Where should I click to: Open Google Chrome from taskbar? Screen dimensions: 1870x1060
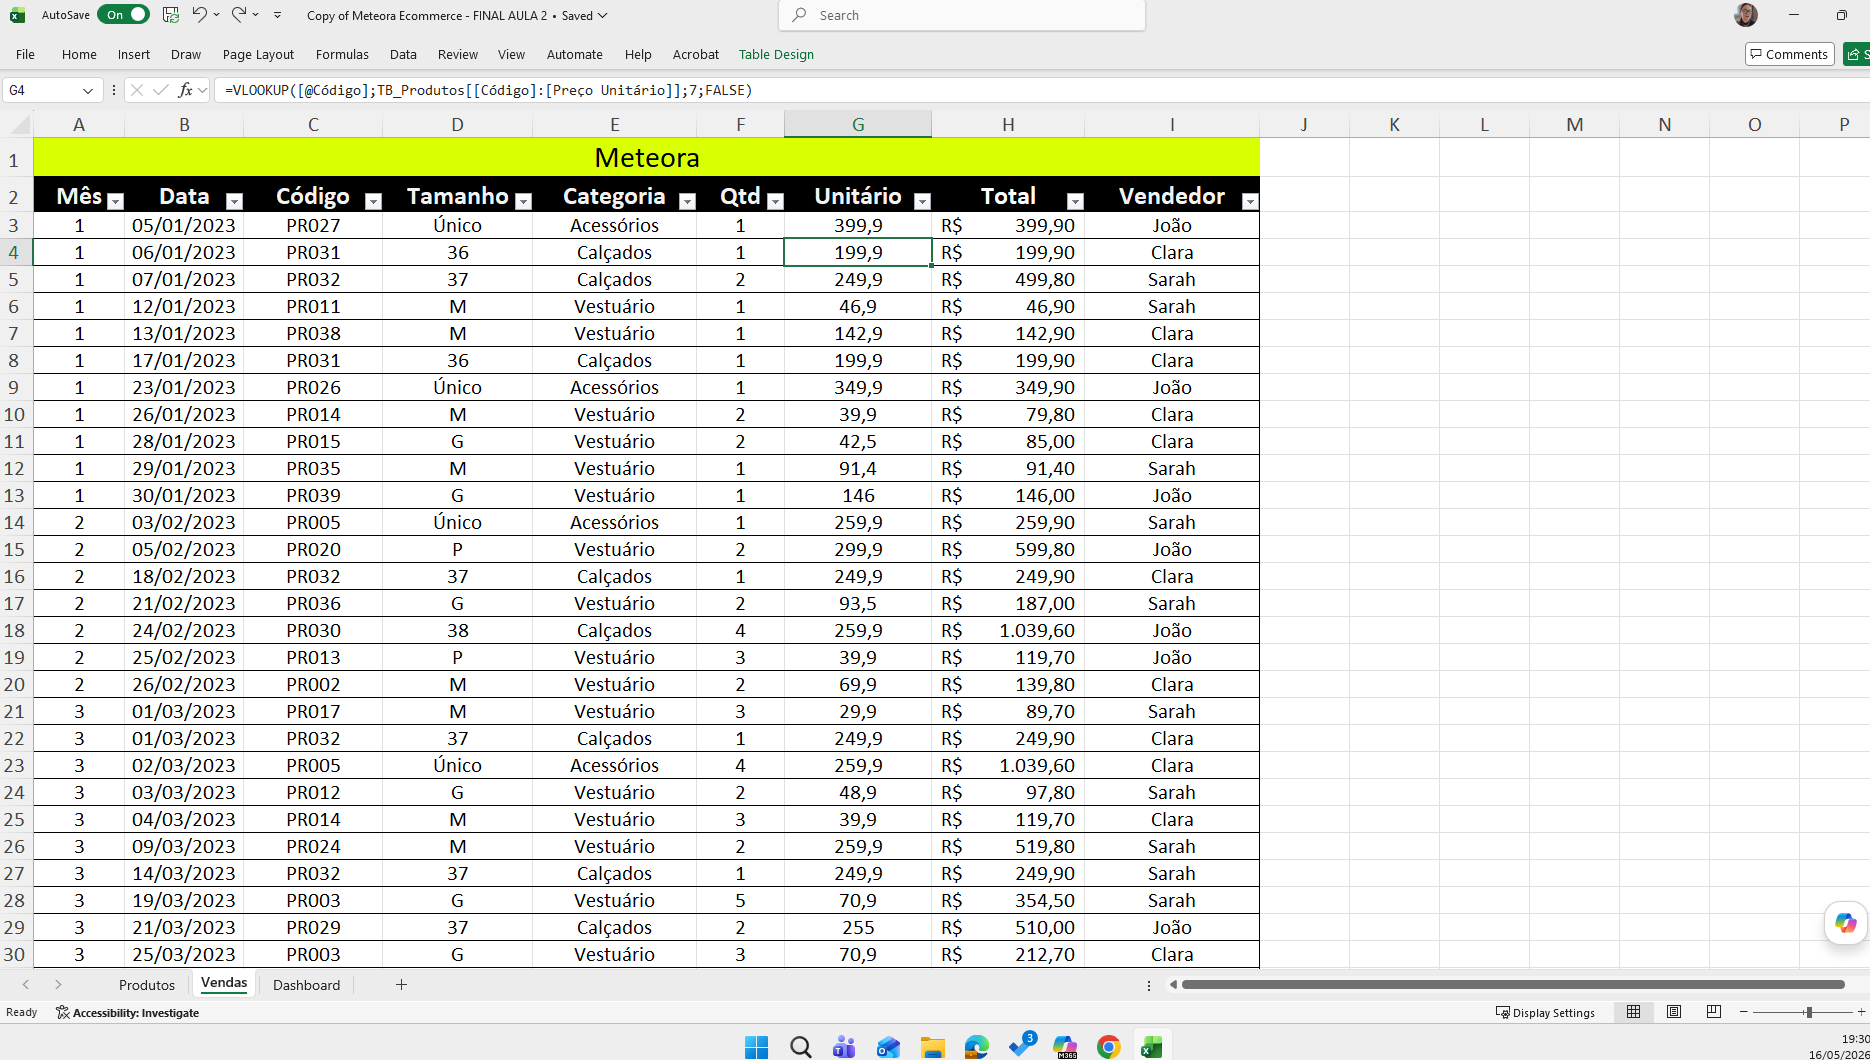[1109, 1047]
